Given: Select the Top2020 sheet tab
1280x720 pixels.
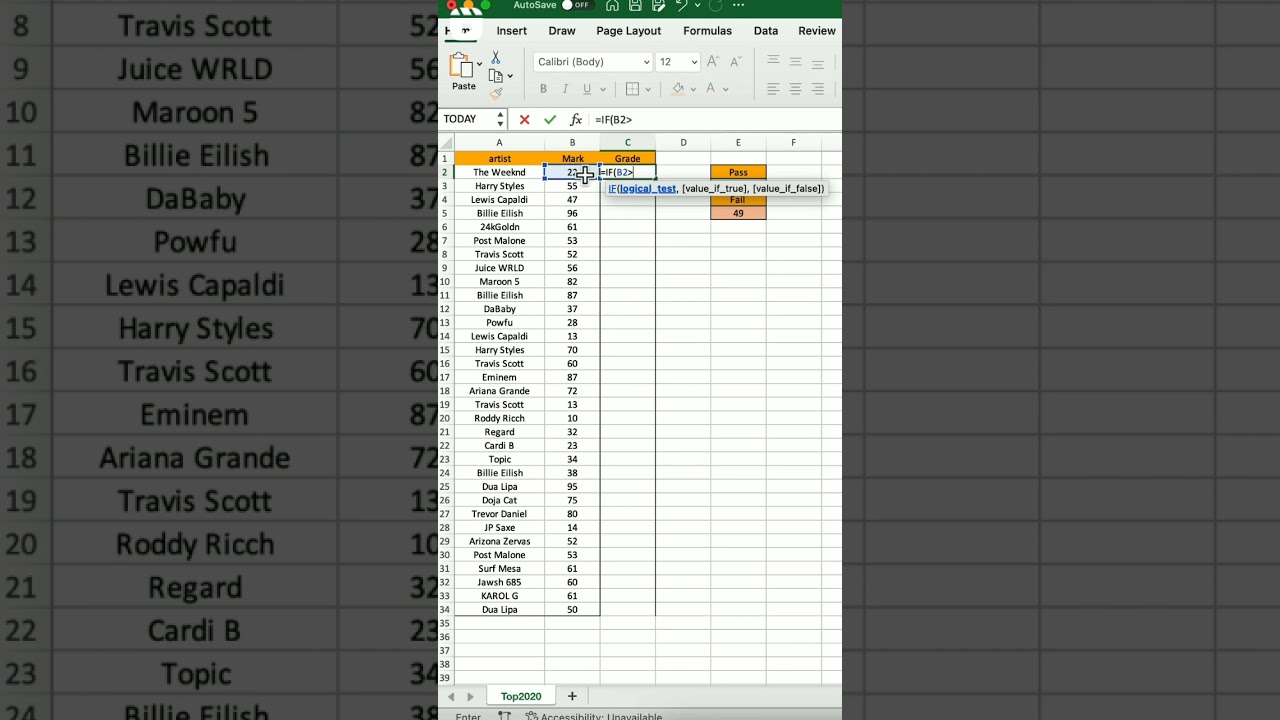Looking at the screenshot, I should point(521,696).
